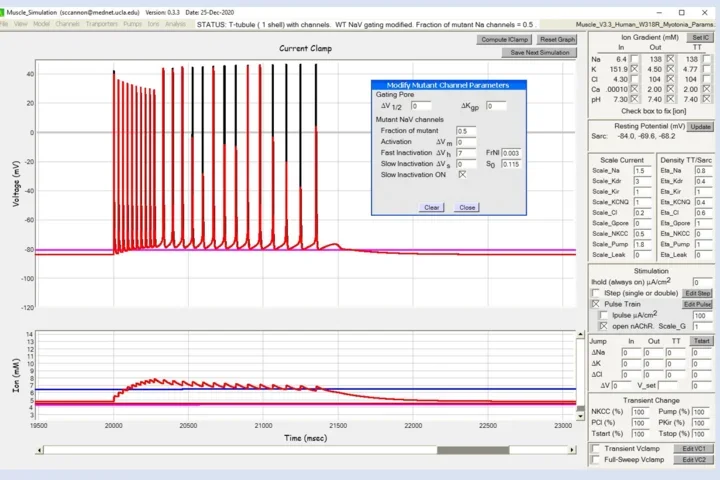Click the Scale_Cl input field
720x480 pixels.
point(642,213)
